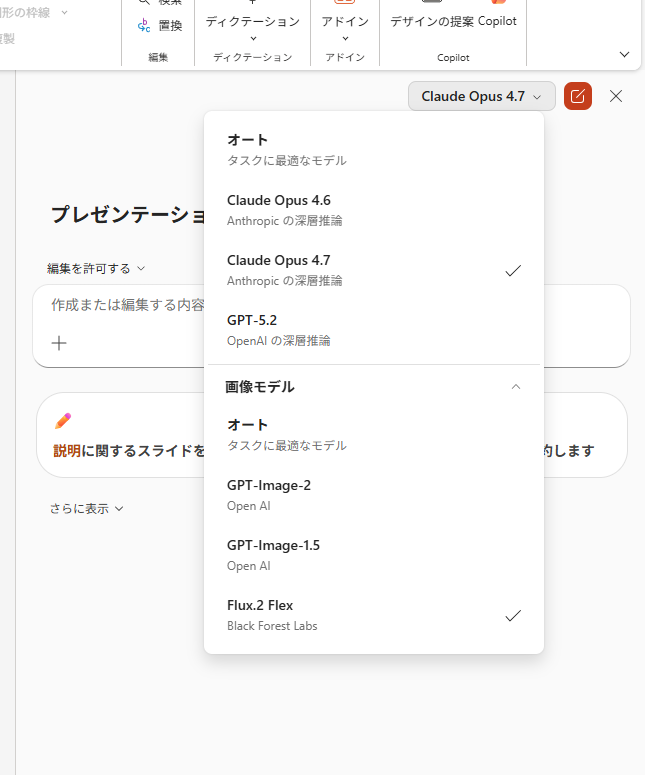This screenshot has height=775, width=645.
Task: Click the Replace (置換) icon in ribbon
Action: tap(144, 25)
